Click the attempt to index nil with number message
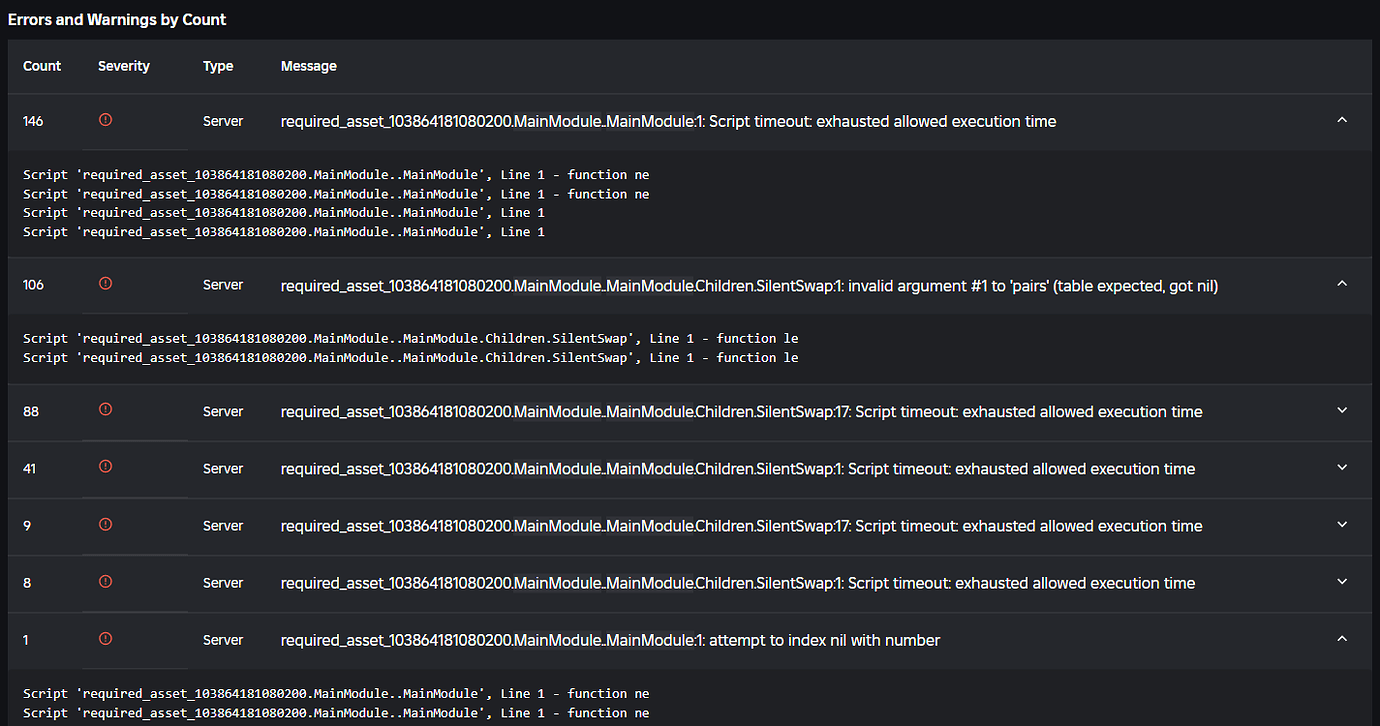This screenshot has width=1380, height=726. (x=610, y=640)
